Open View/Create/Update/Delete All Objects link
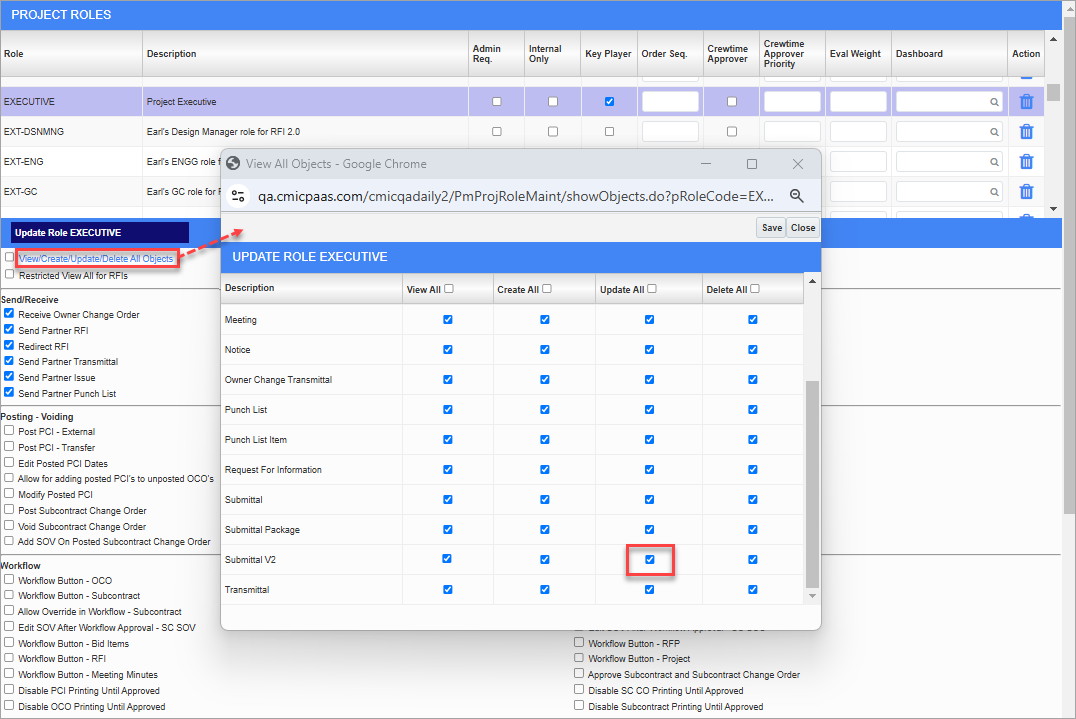 point(96,259)
